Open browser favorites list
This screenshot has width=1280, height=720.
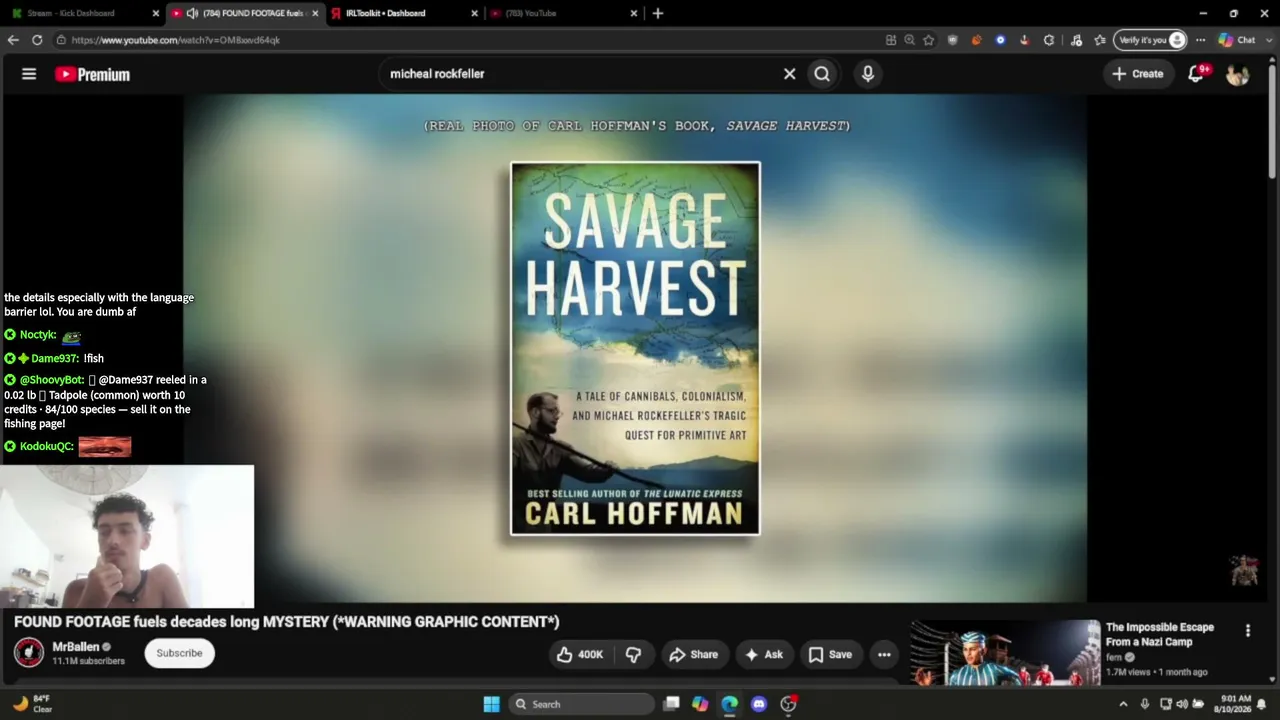point(1100,40)
